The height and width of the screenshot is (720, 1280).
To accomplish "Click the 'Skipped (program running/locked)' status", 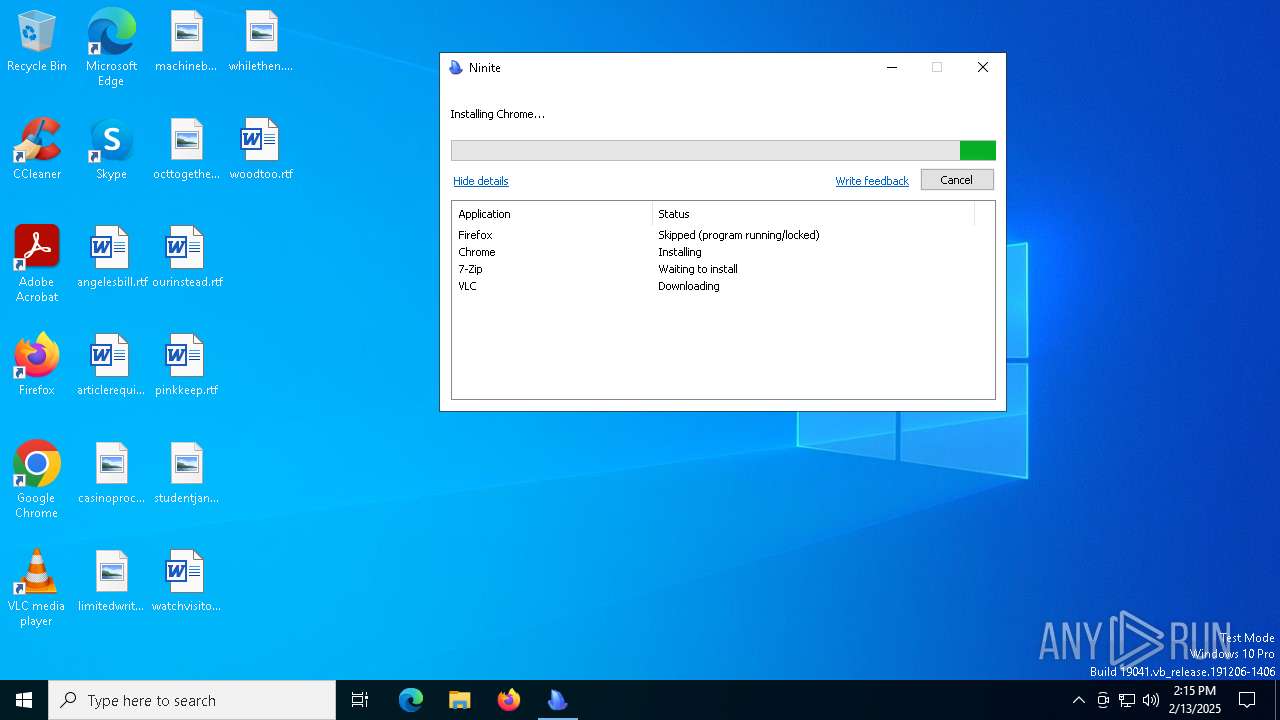I will (739, 235).
